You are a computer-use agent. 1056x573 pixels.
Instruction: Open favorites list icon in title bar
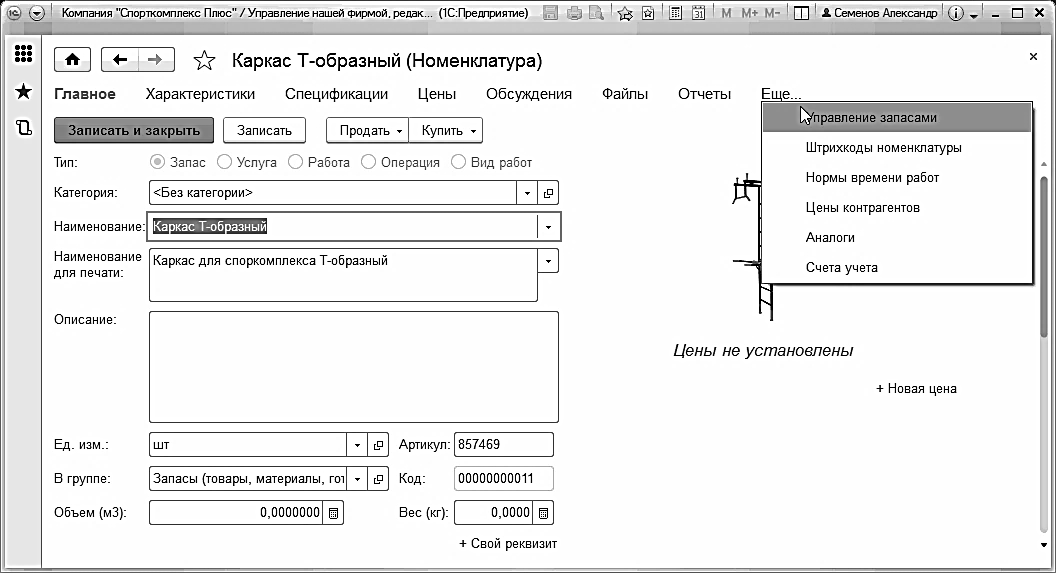point(648,13)
